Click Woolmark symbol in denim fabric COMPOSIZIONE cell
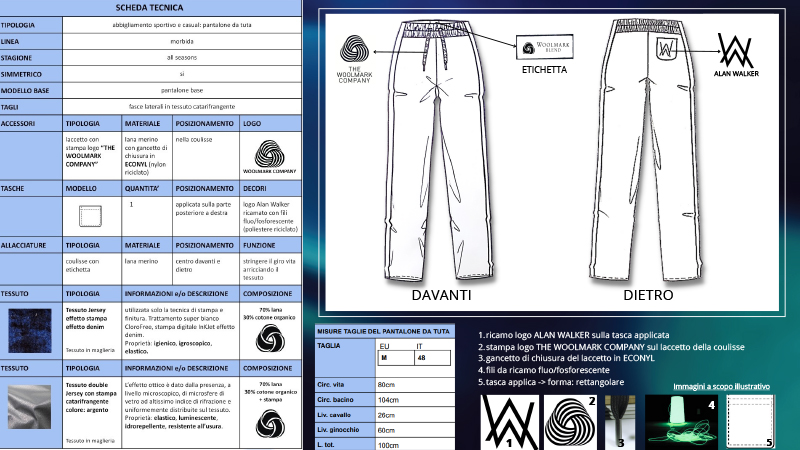 [270, 338]
